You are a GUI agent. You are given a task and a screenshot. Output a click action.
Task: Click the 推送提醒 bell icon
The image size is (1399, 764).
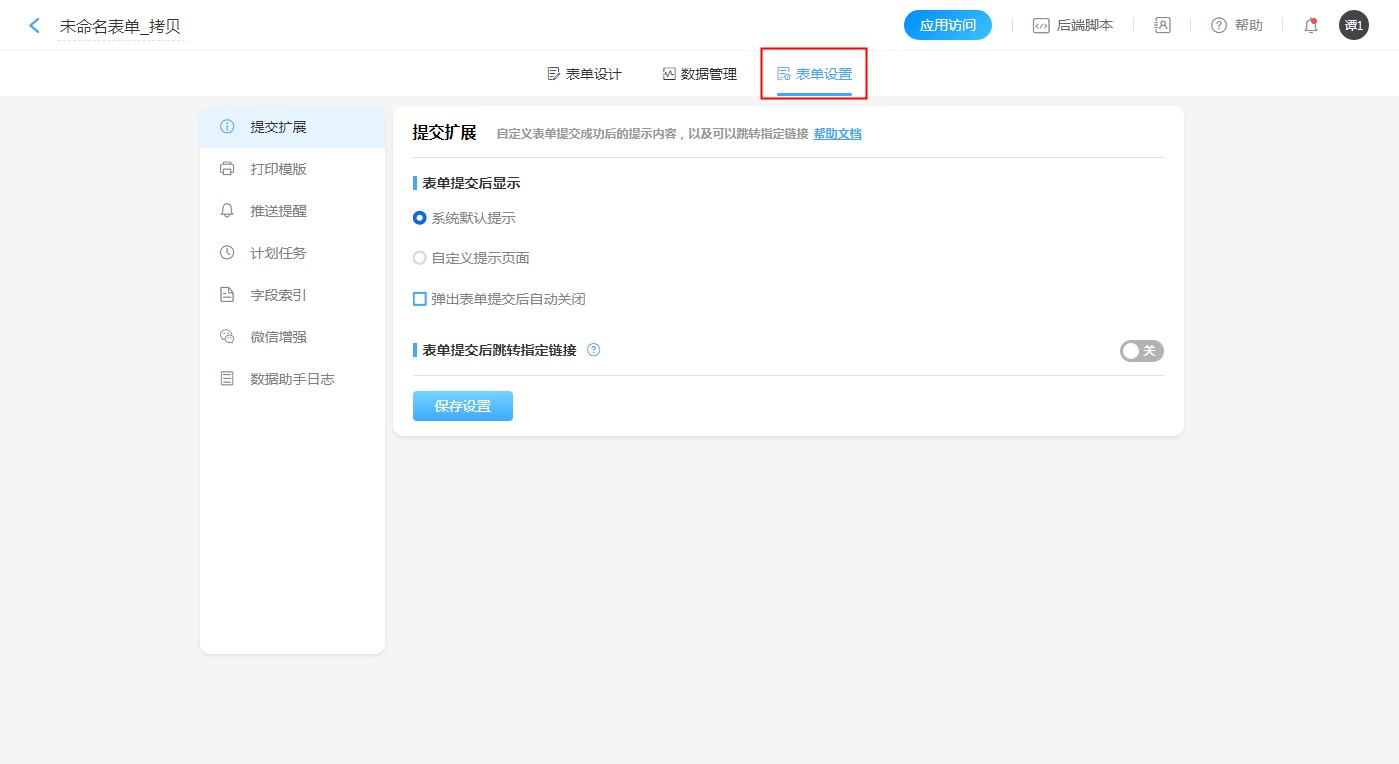coord(227,211)
